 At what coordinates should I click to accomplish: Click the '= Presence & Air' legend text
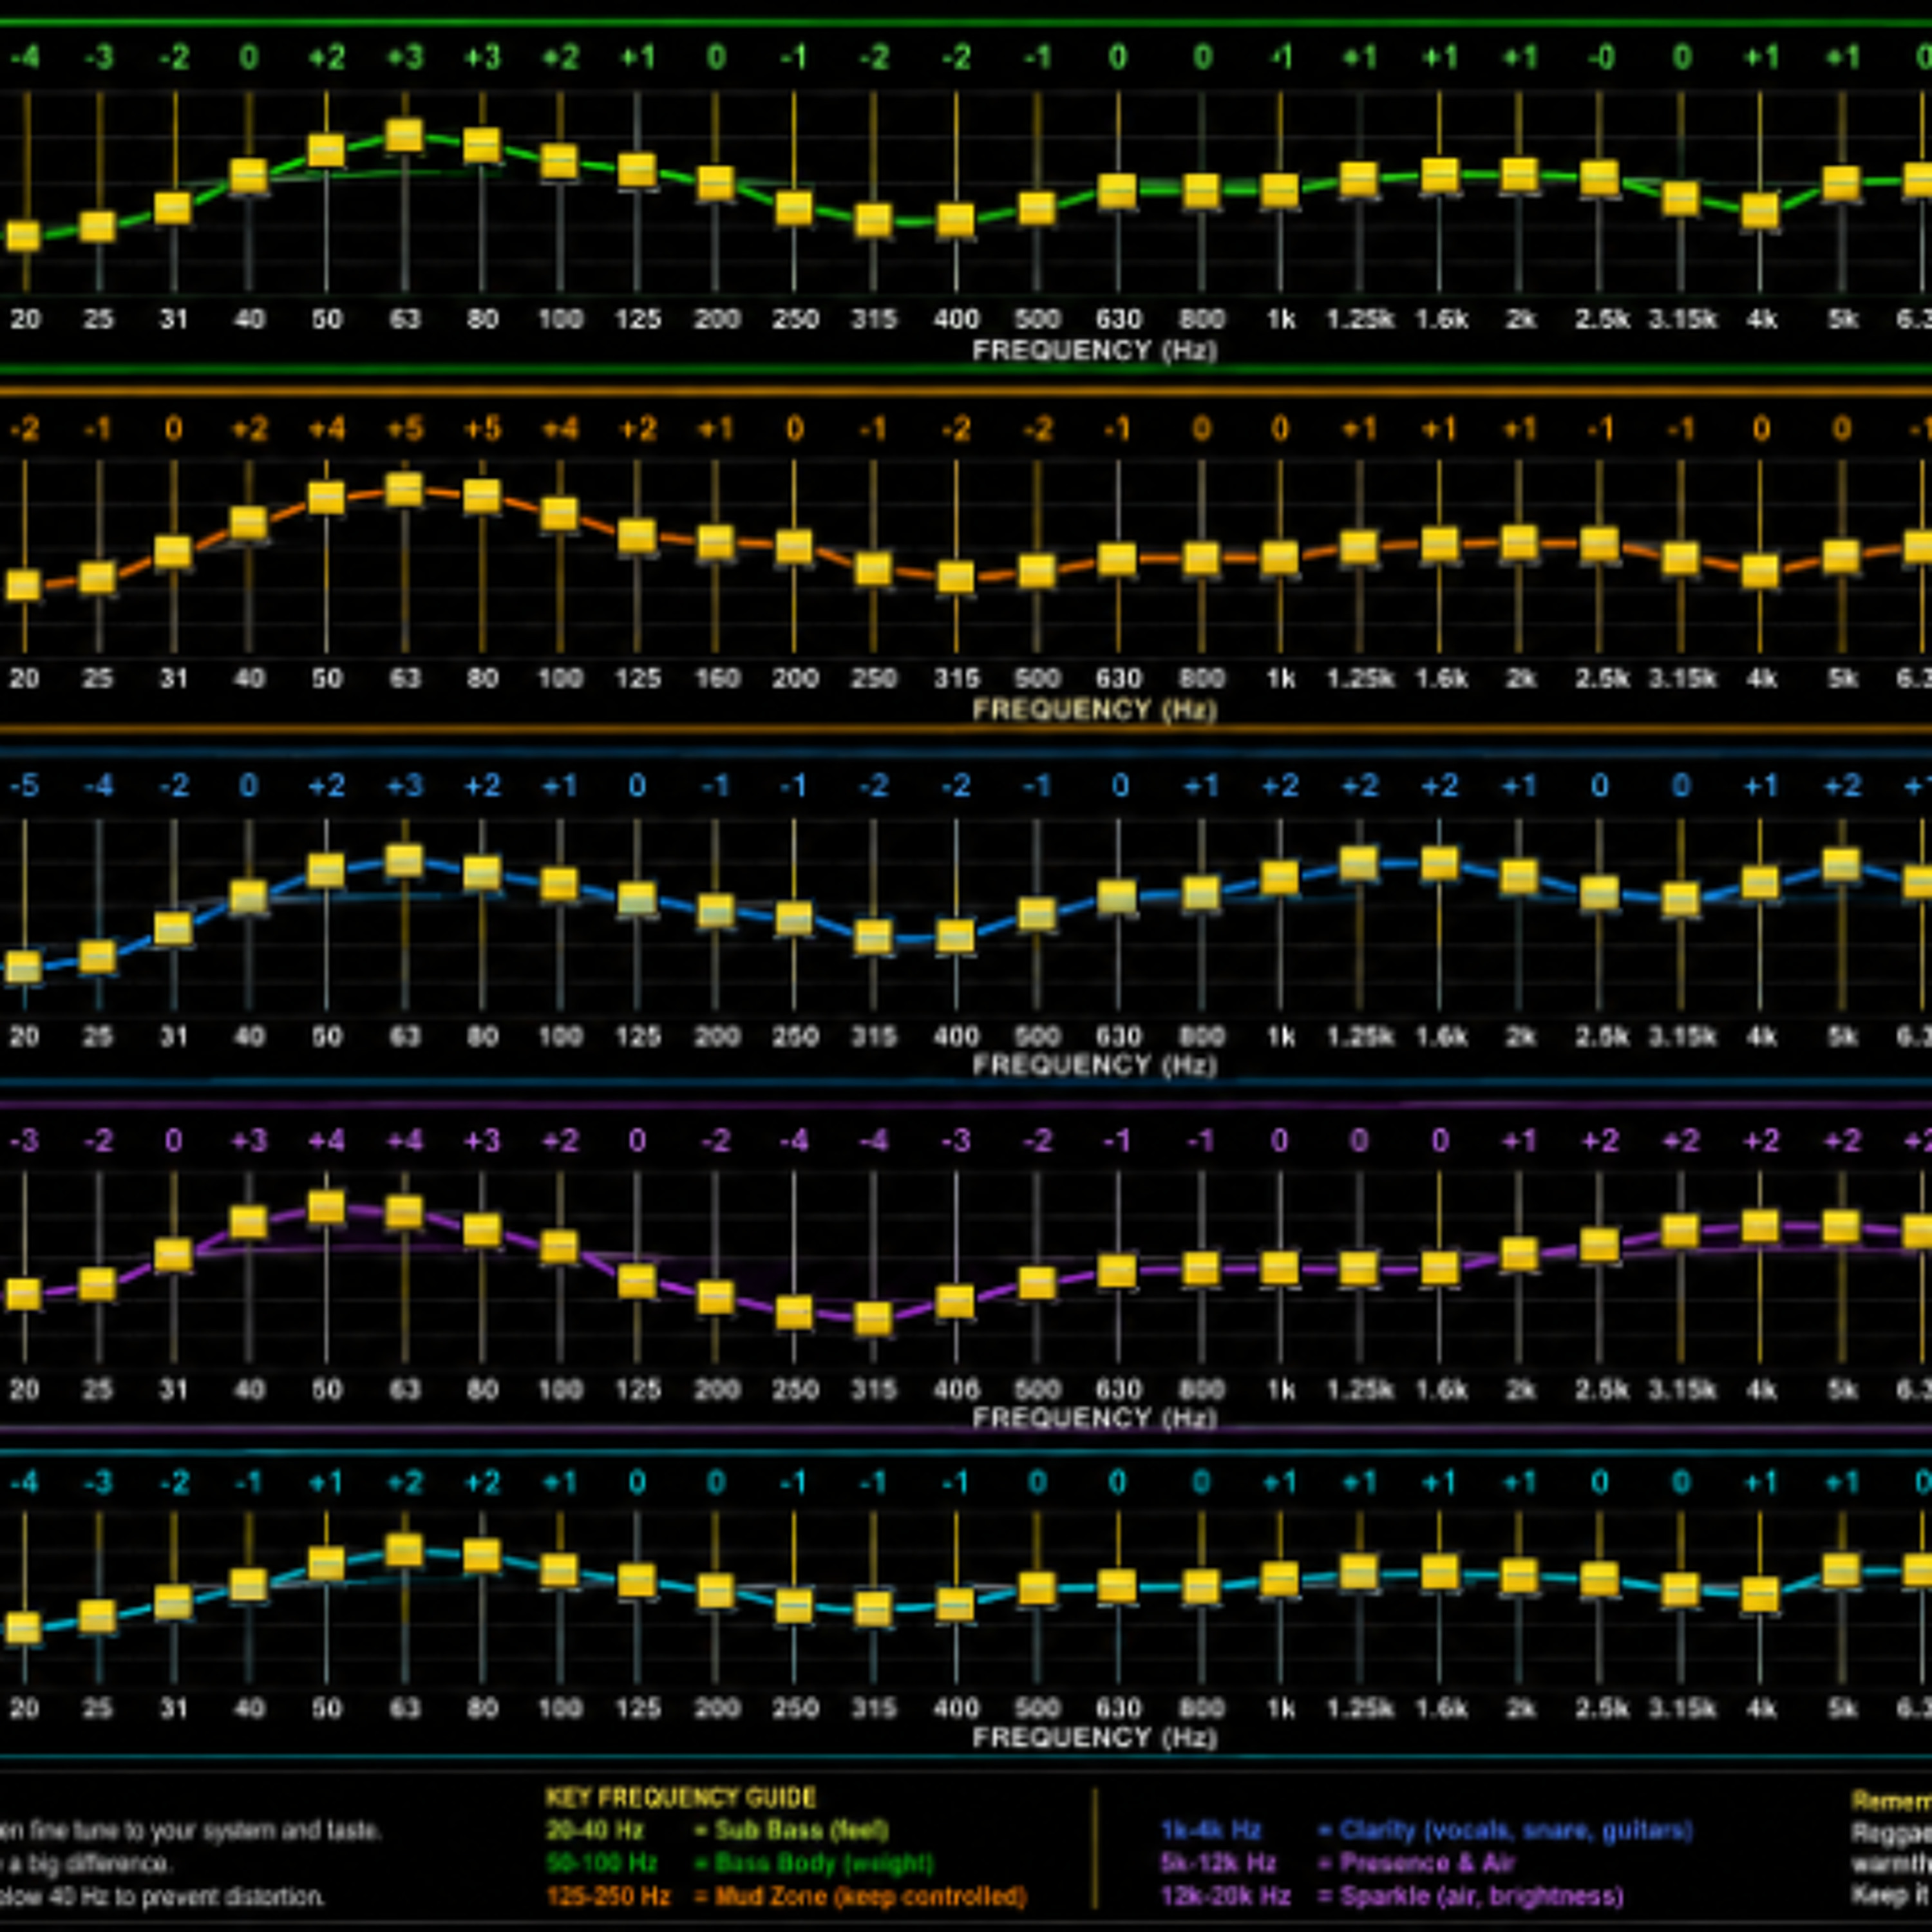tap(1416, 1863)
